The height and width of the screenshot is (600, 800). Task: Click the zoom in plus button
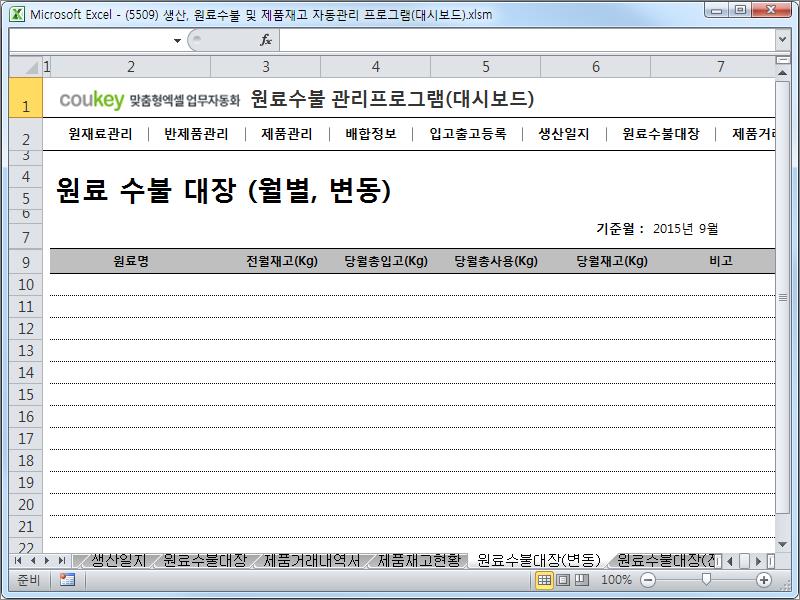[x=764, y=580]
